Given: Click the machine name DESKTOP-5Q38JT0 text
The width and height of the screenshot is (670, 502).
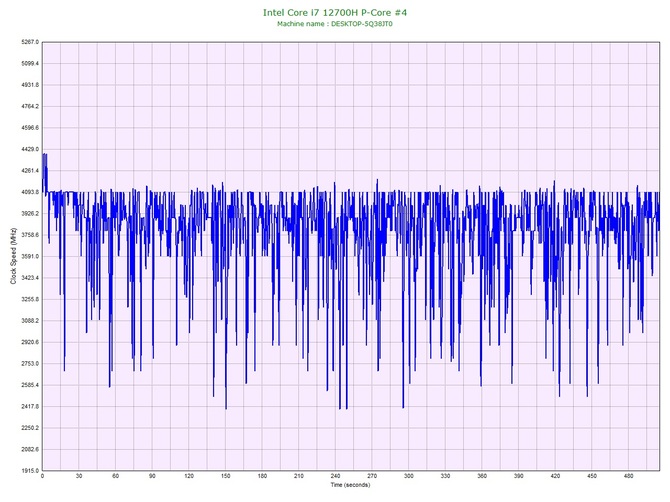Looking at the screenshot, I should (362, 24).
